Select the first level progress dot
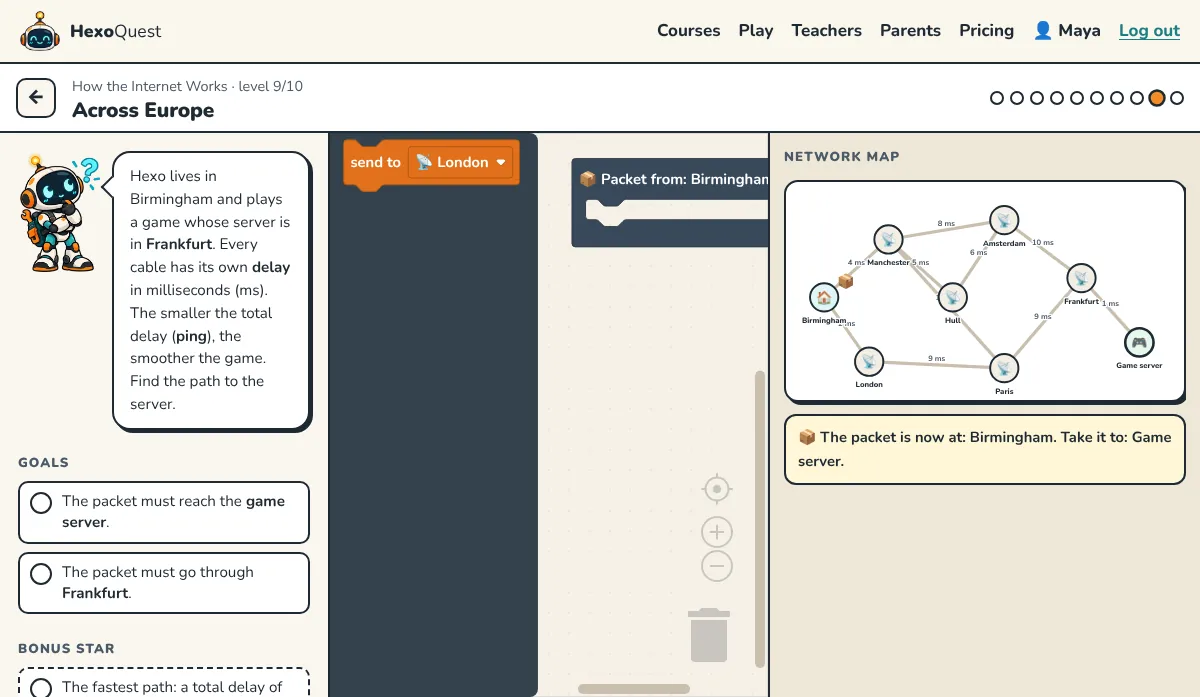The width and height of the screenshot is (1200, 697). (997, 98)
